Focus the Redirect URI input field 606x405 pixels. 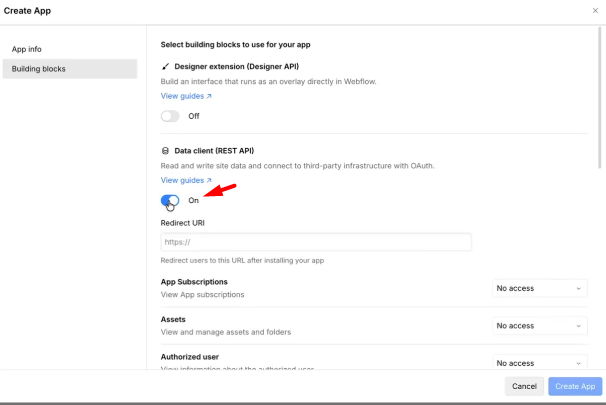315,242
